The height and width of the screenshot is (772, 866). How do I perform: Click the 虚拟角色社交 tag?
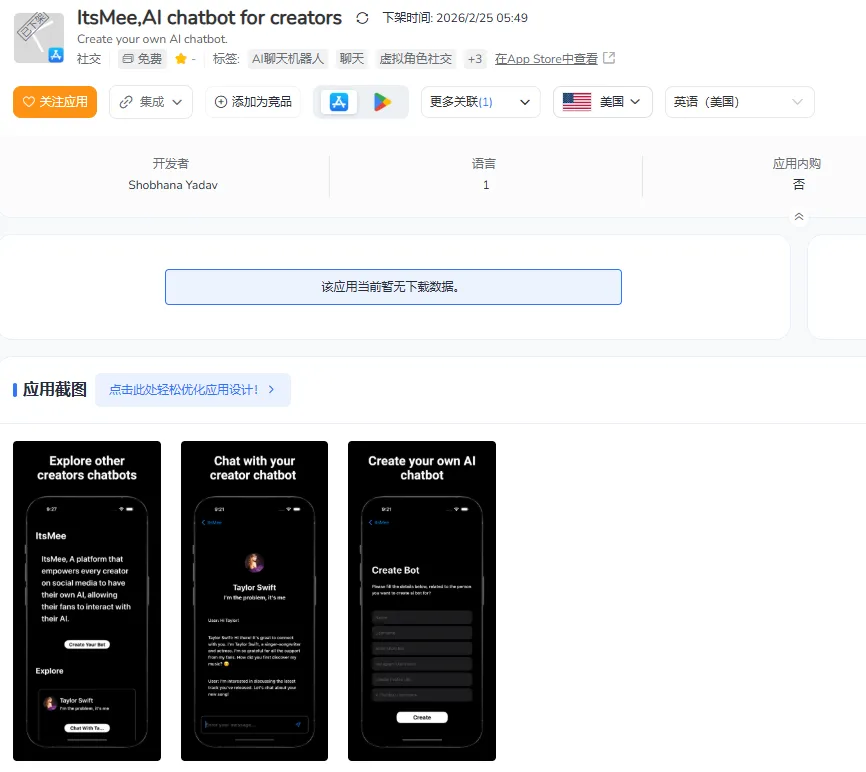tap(415, 59)
